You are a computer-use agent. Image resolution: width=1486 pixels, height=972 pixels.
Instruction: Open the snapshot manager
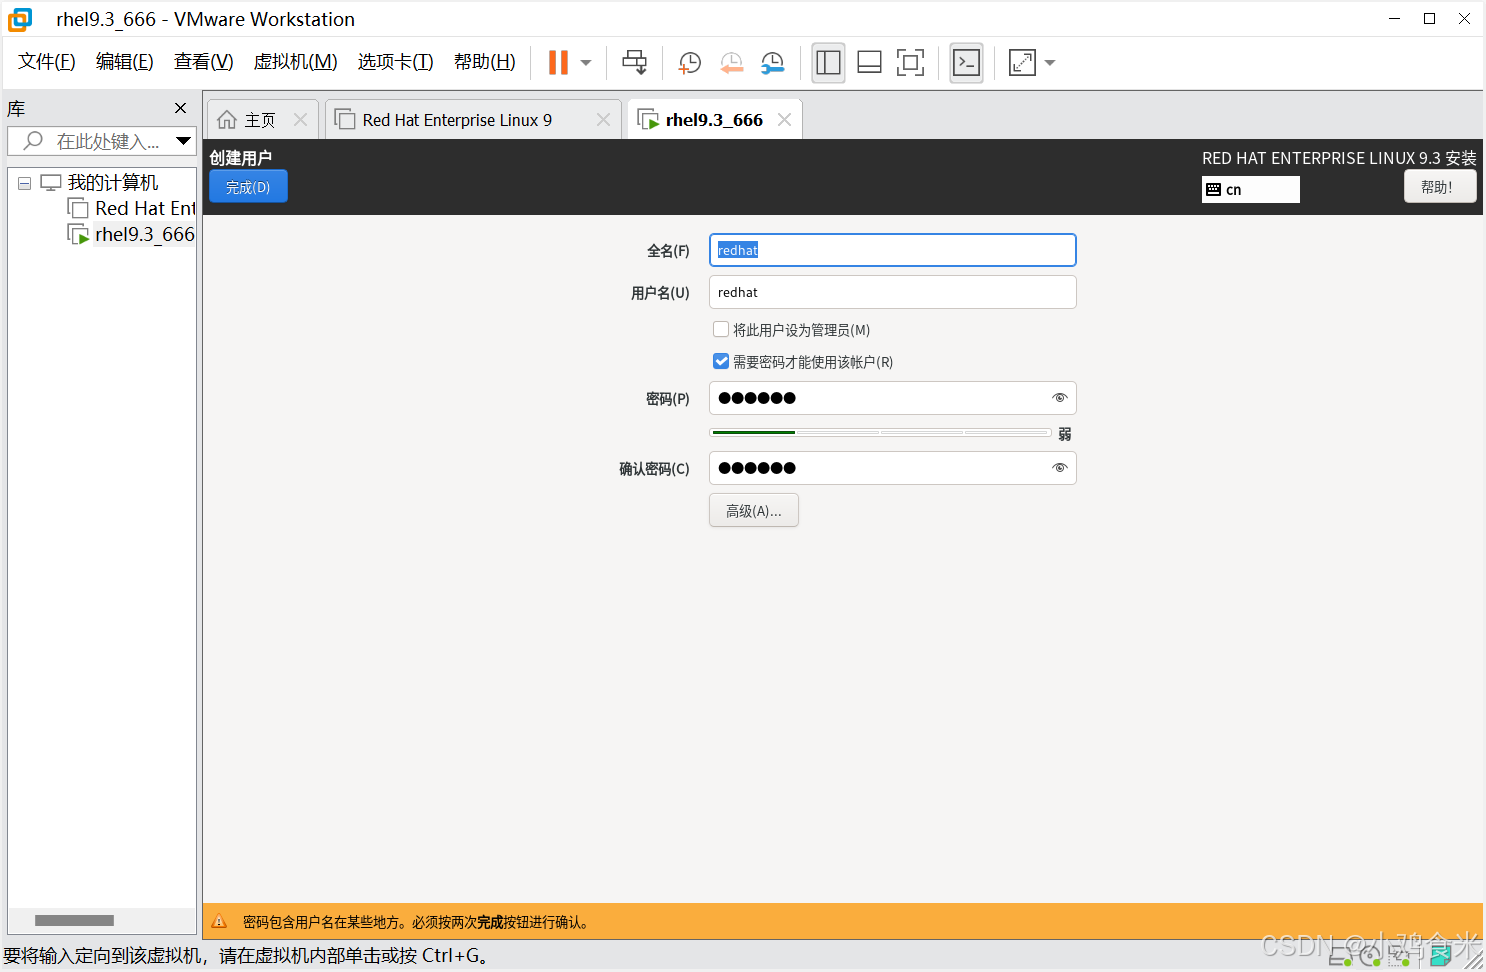click(773, 63)
